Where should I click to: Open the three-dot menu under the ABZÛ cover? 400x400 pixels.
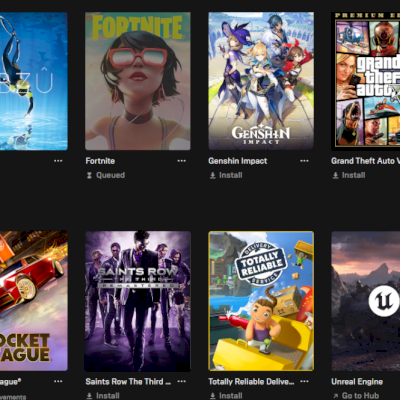(58, 161)
